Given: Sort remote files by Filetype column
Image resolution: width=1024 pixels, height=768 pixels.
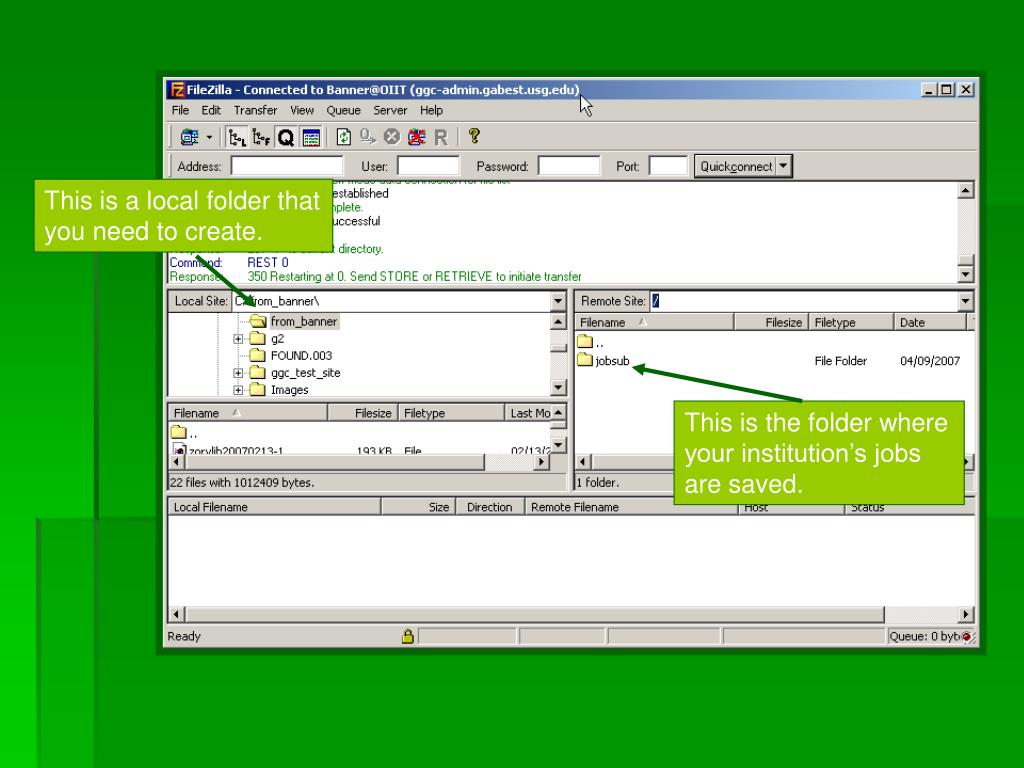Looking at the screenshot, I should [x=851, y=323].
